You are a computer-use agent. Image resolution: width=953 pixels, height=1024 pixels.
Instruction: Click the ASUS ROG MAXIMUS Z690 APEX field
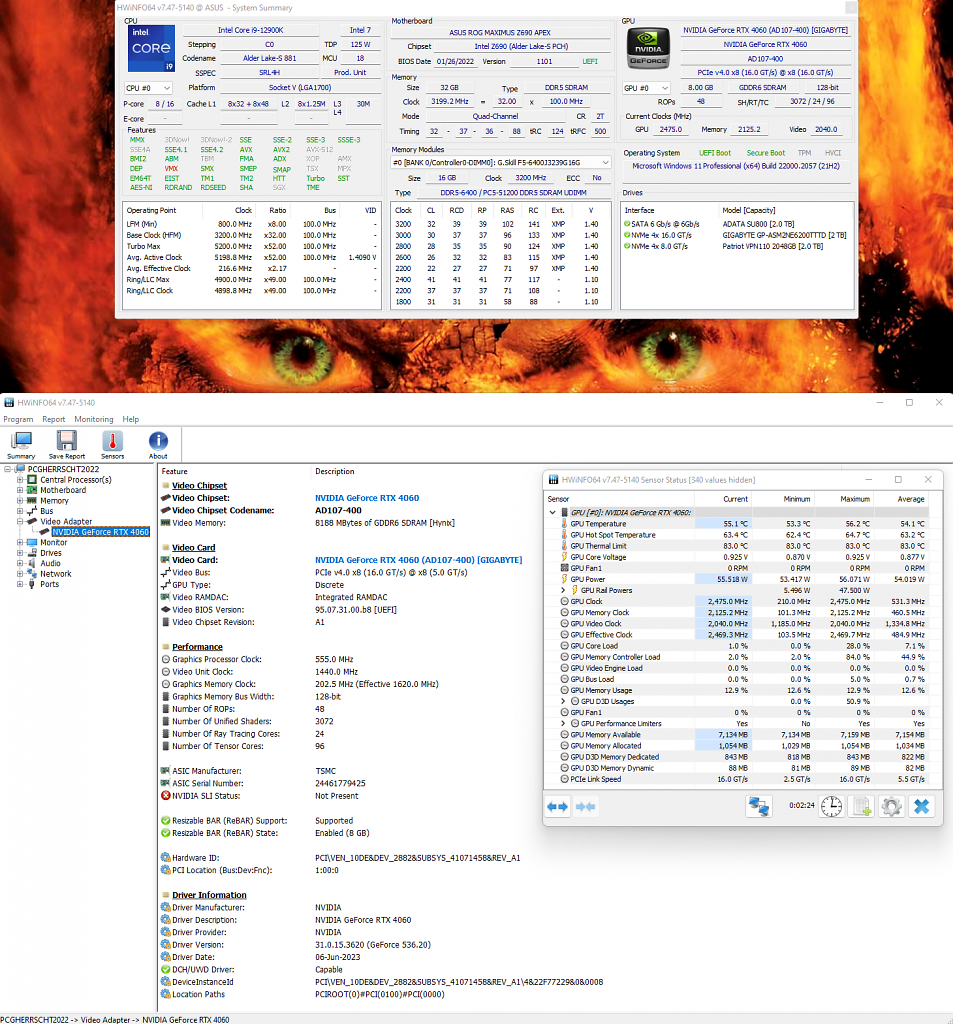click(500, 32)
